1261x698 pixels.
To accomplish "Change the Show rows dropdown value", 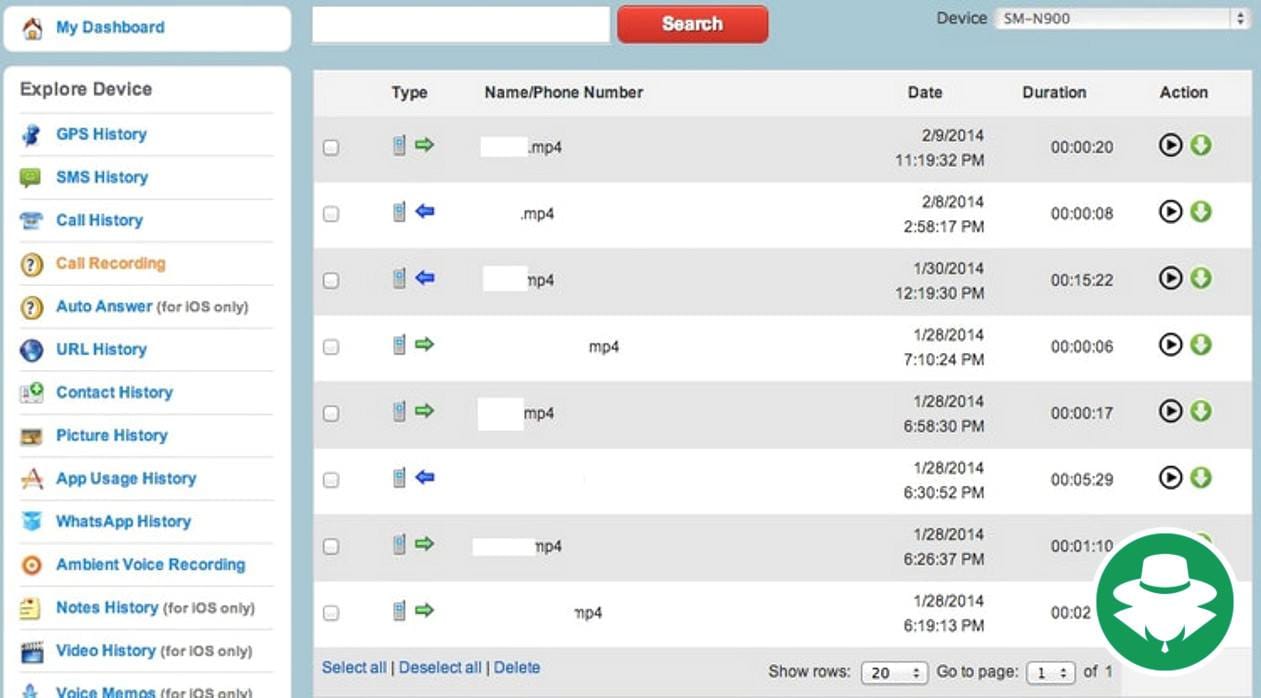I will coord(893,672).
